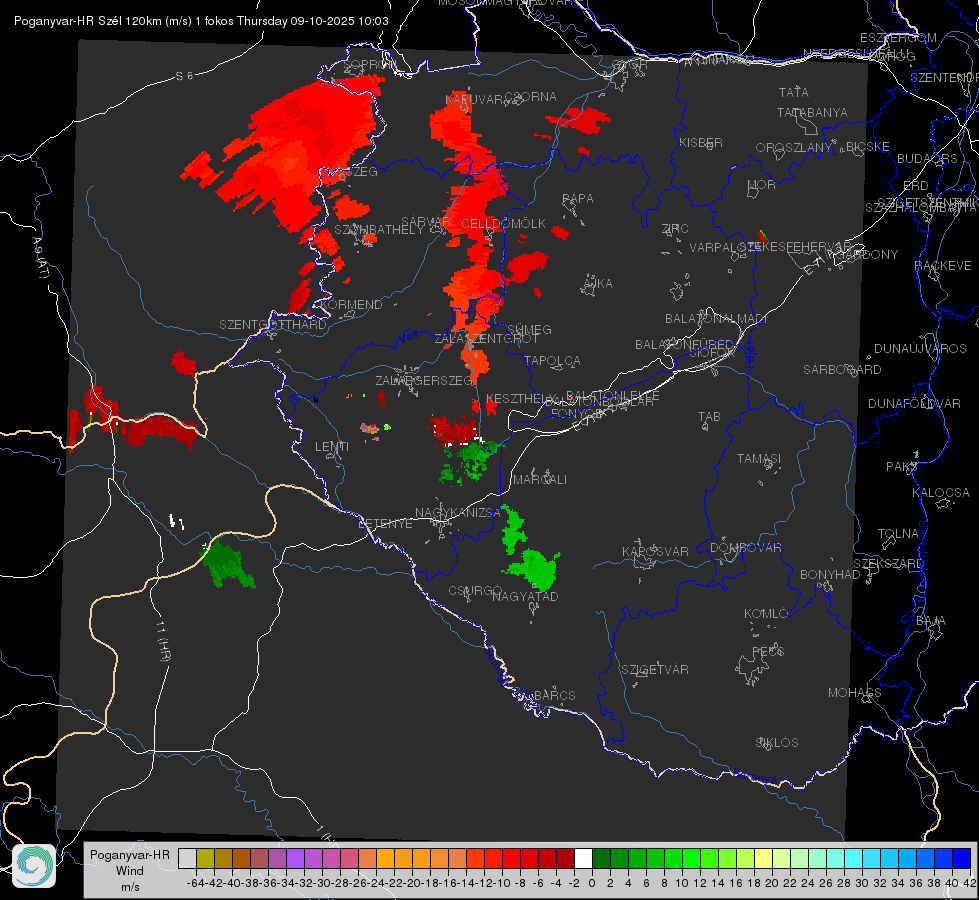Click the ZALAEGERSZEG city label

click(424, 380)
